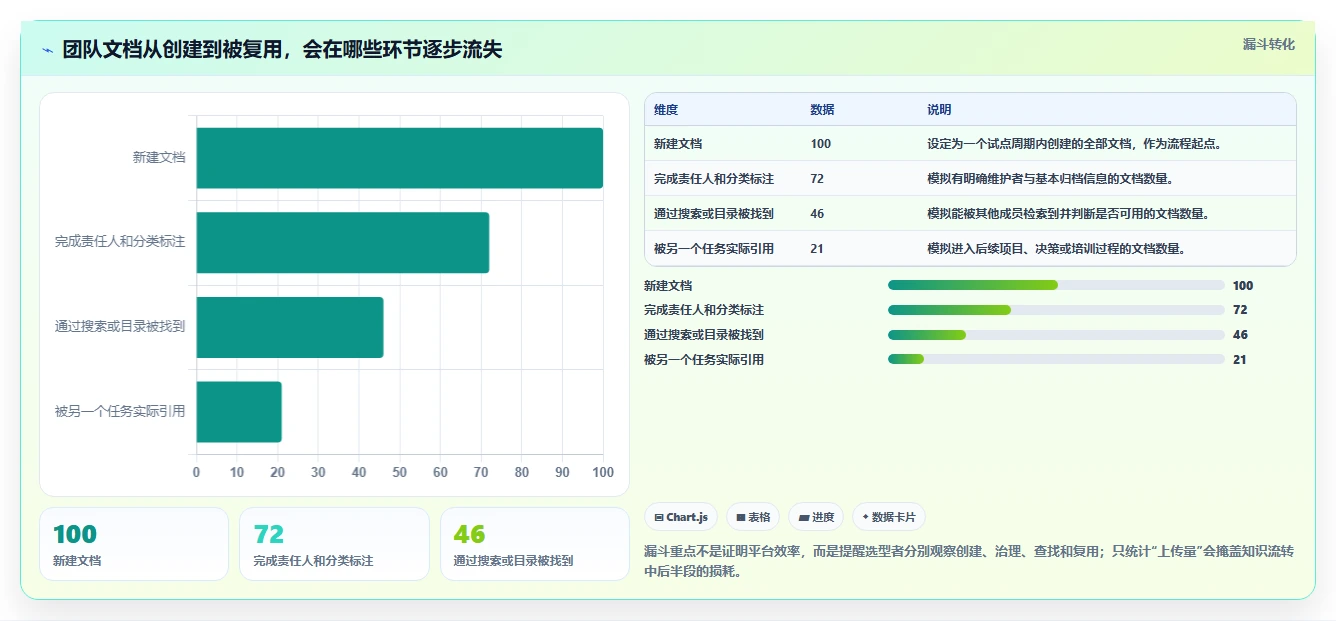The height and width of the screenshot is (621, 1336).
Task: Select table cell 通过搜索或目录被找到
Action: click(x=714, y=214)
